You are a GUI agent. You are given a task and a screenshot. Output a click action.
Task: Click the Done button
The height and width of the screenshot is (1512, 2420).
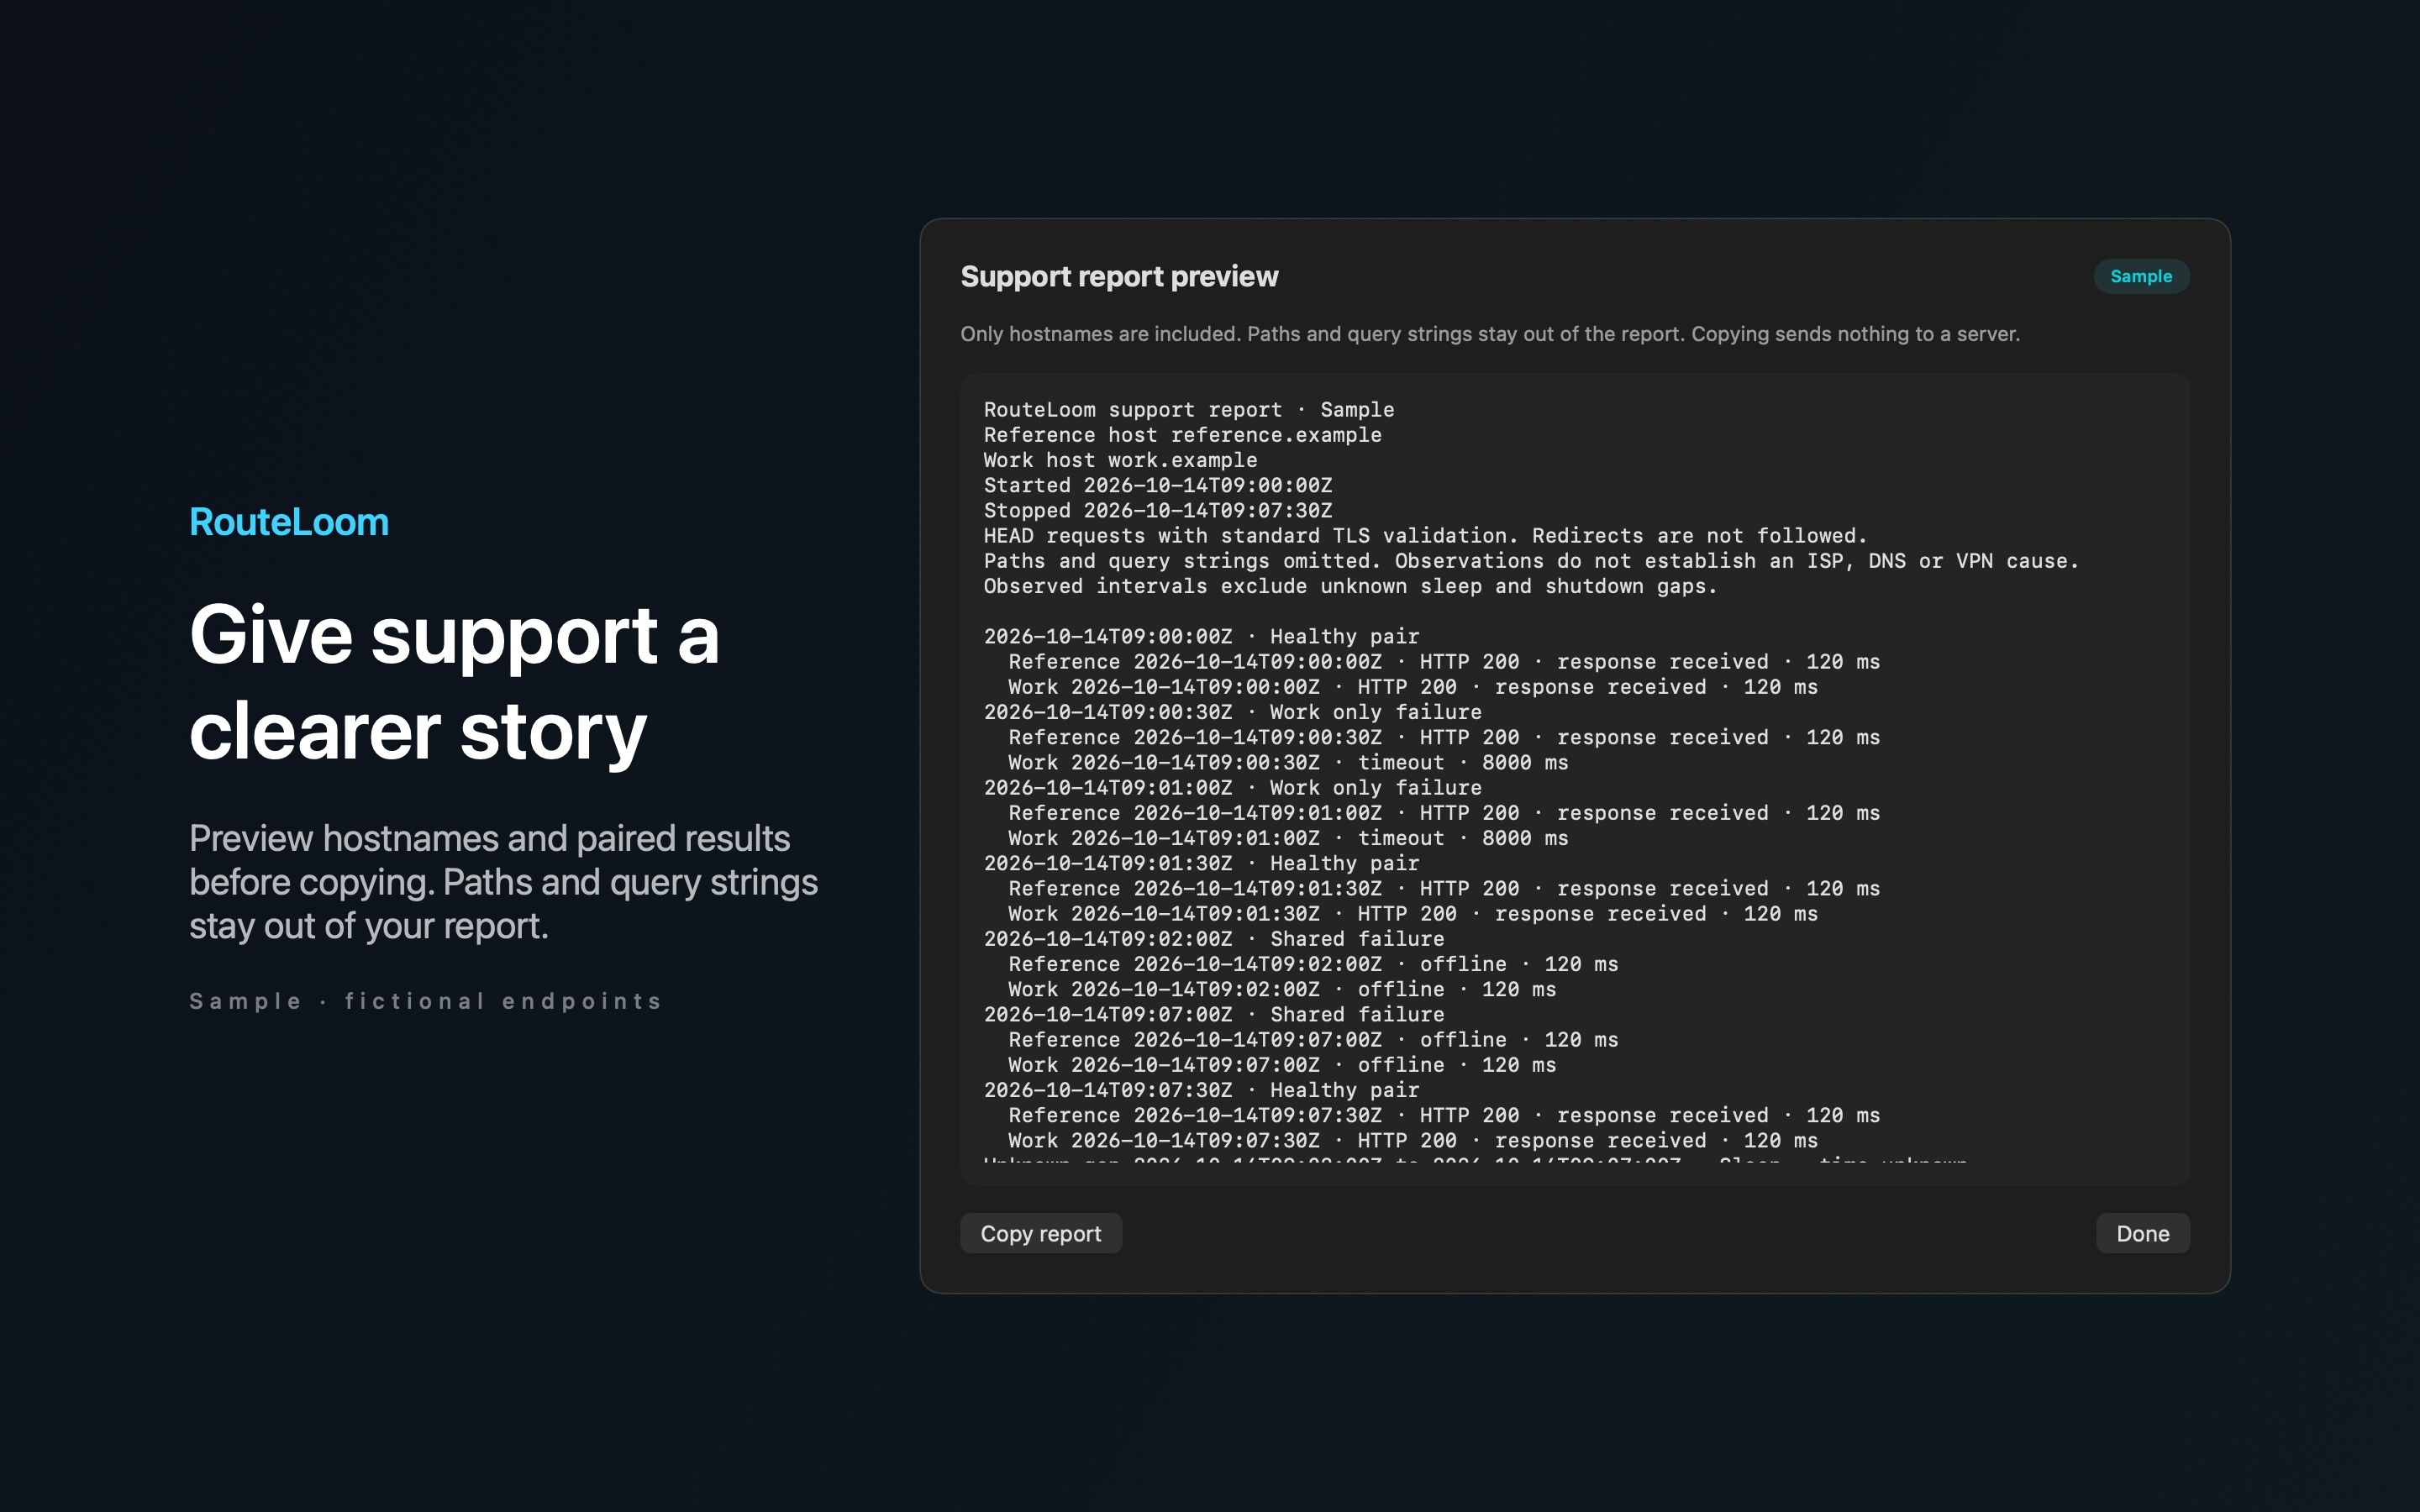(2143, 1233)
